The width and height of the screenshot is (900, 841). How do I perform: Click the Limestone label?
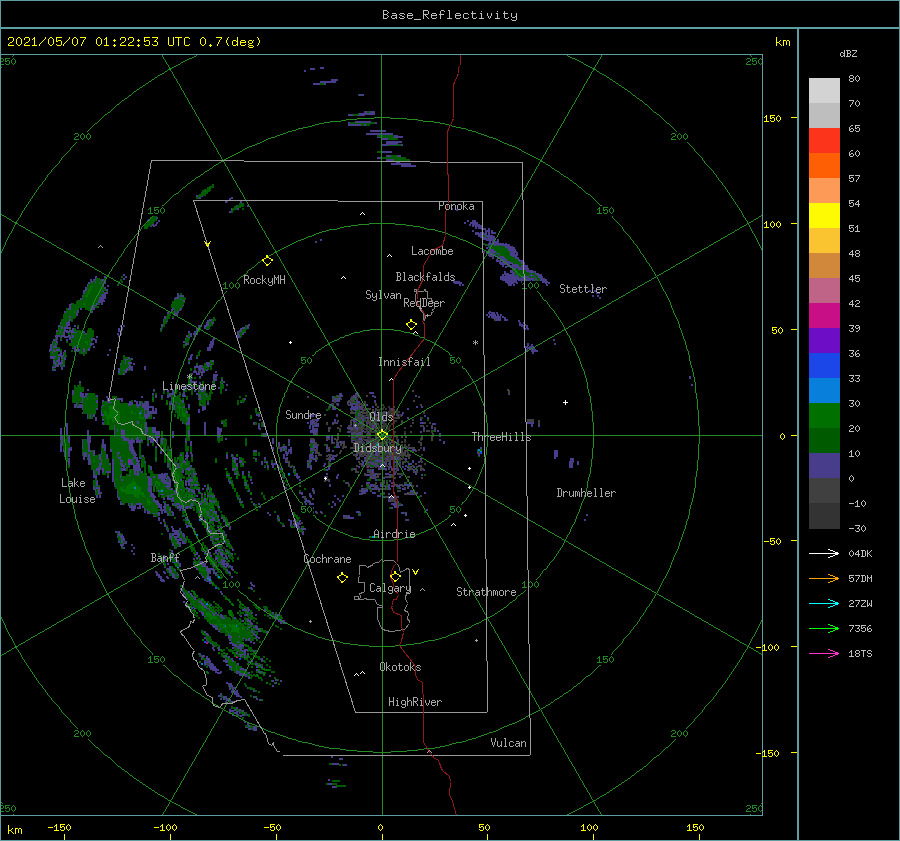(189, 386)
